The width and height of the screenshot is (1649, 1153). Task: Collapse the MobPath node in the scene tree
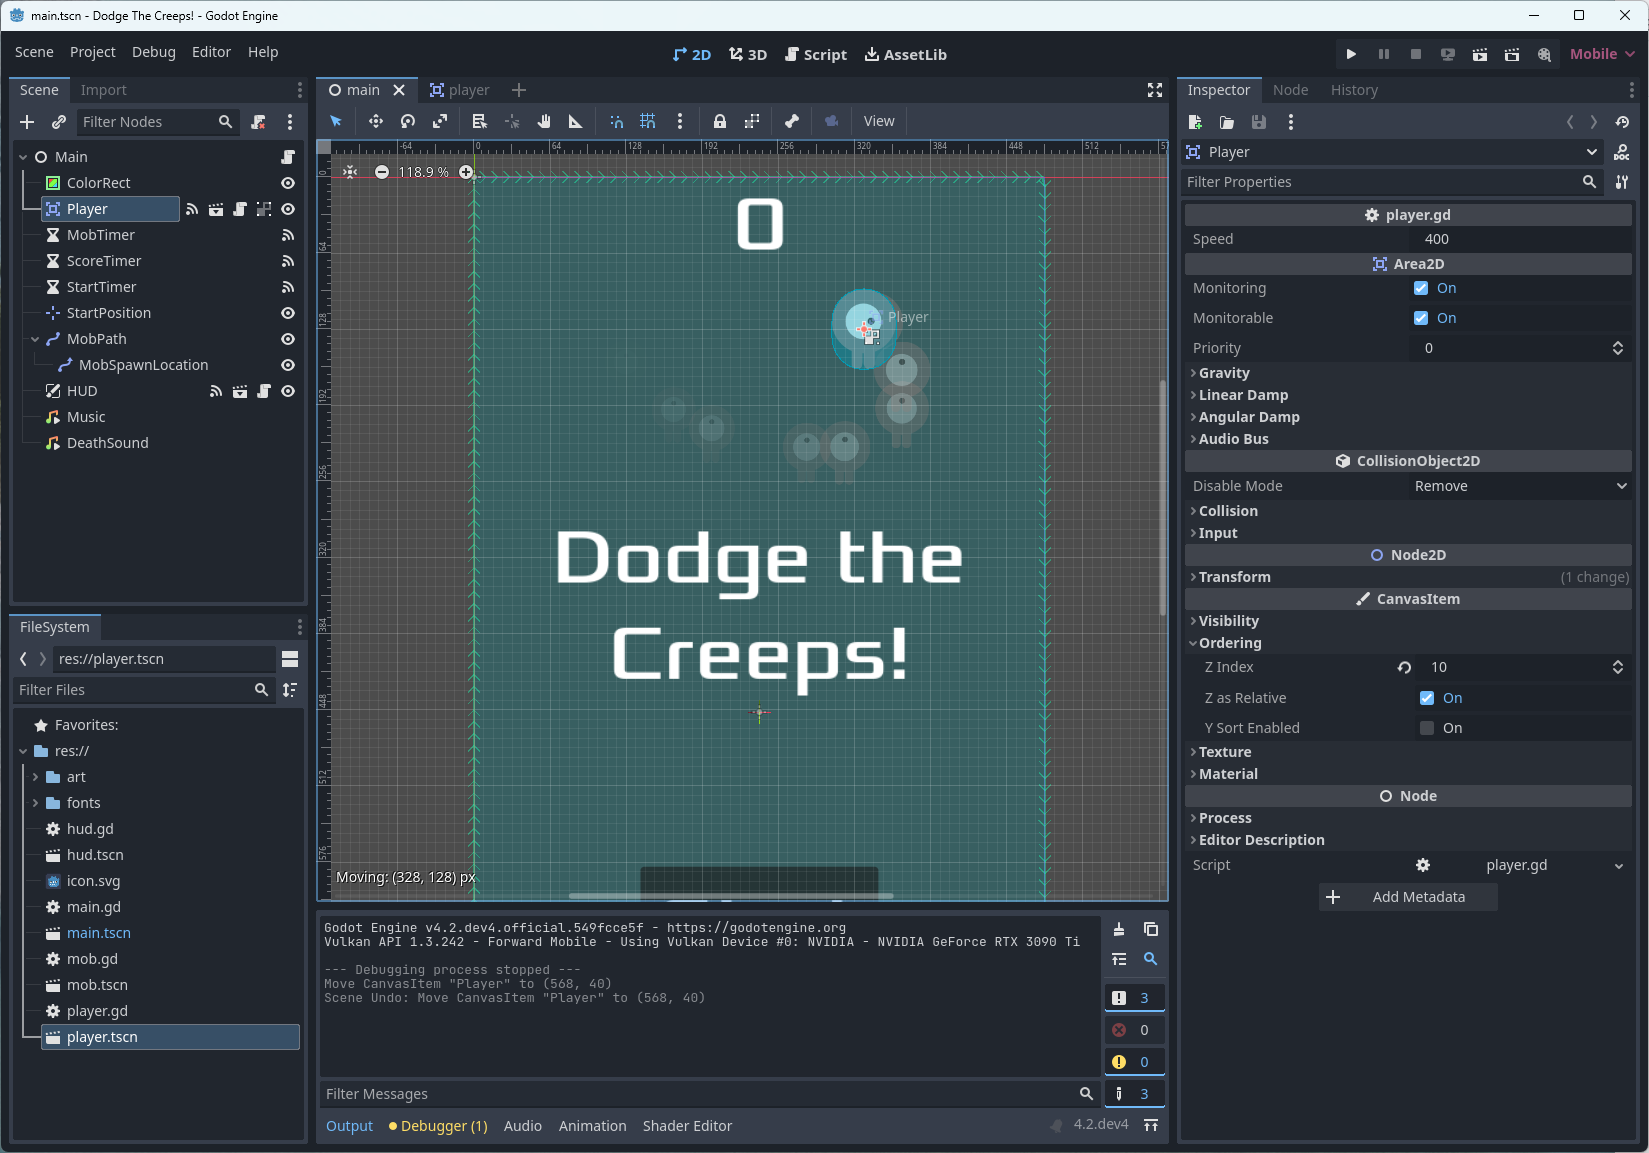coord(35,339)
